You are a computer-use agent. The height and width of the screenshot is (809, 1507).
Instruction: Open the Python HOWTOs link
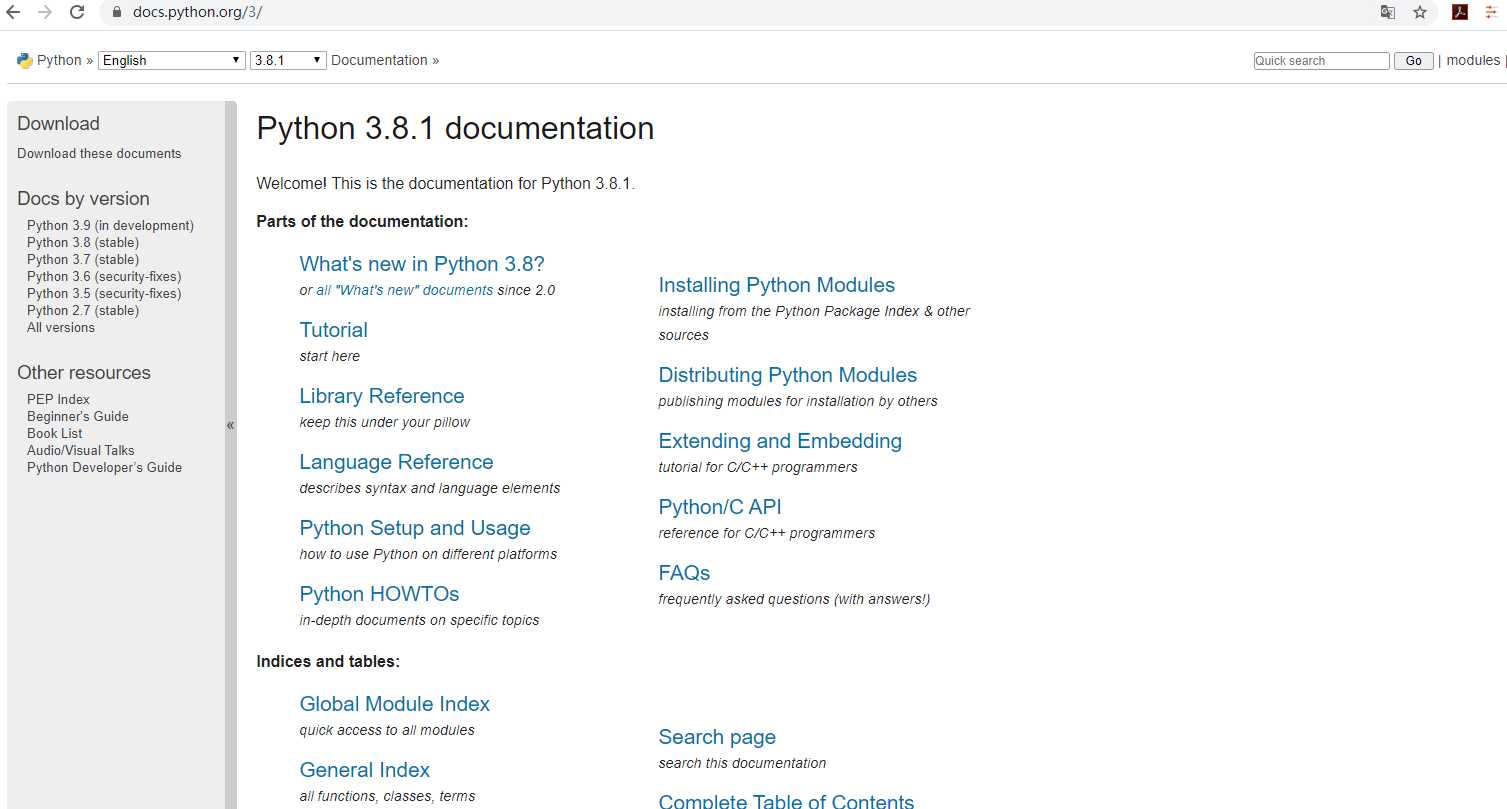(x=380, y=594)
